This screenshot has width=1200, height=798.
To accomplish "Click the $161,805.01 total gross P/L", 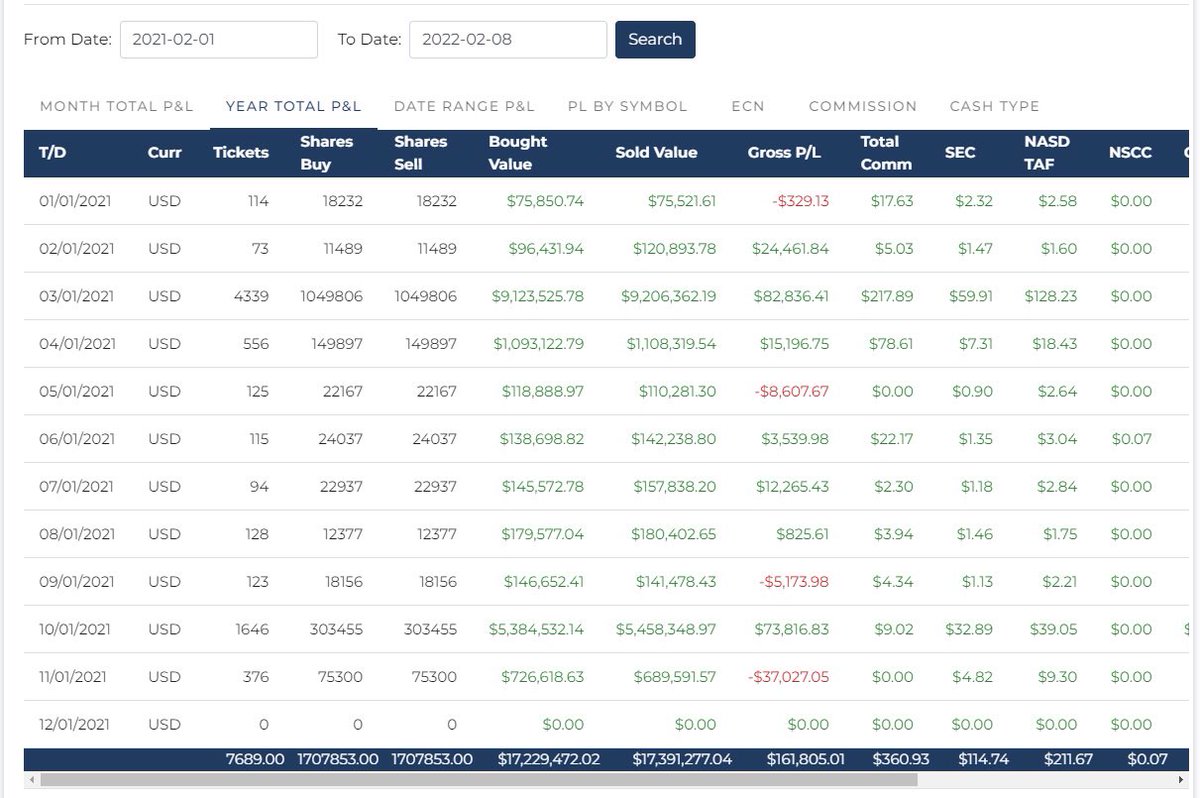I will point(805,759).
